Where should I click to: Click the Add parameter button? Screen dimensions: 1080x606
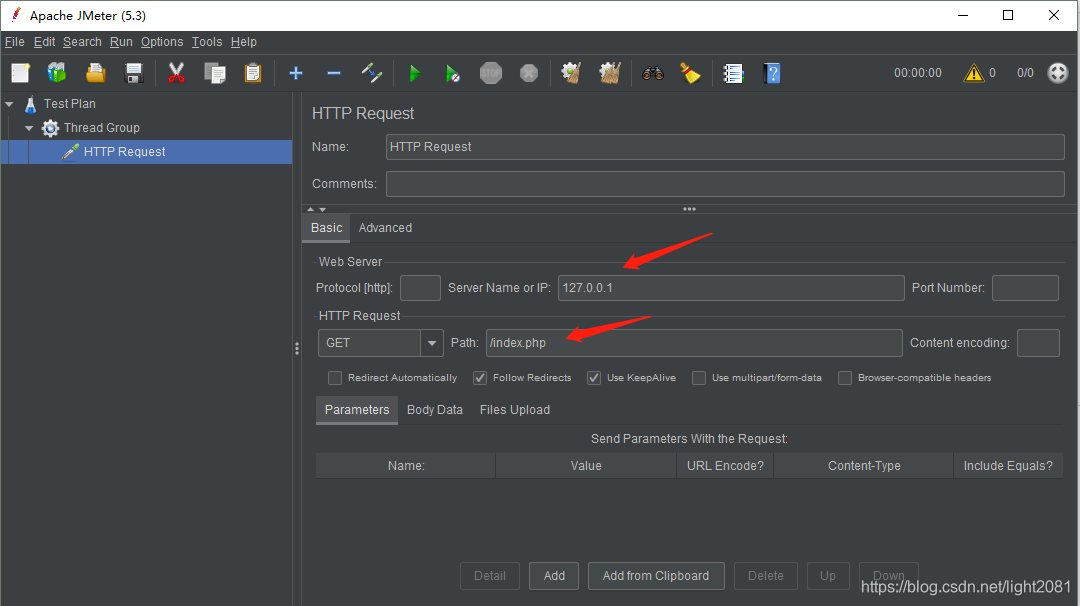pos(554,576)
